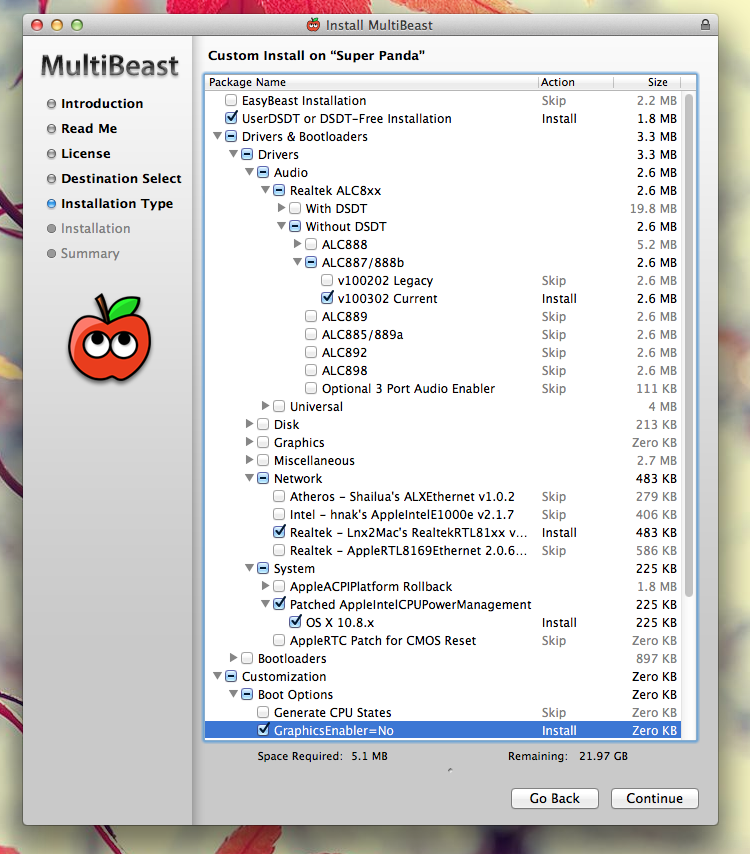
Task: Select the 'Remaining: 21.97 GB' text
Action: click(568, 756)
